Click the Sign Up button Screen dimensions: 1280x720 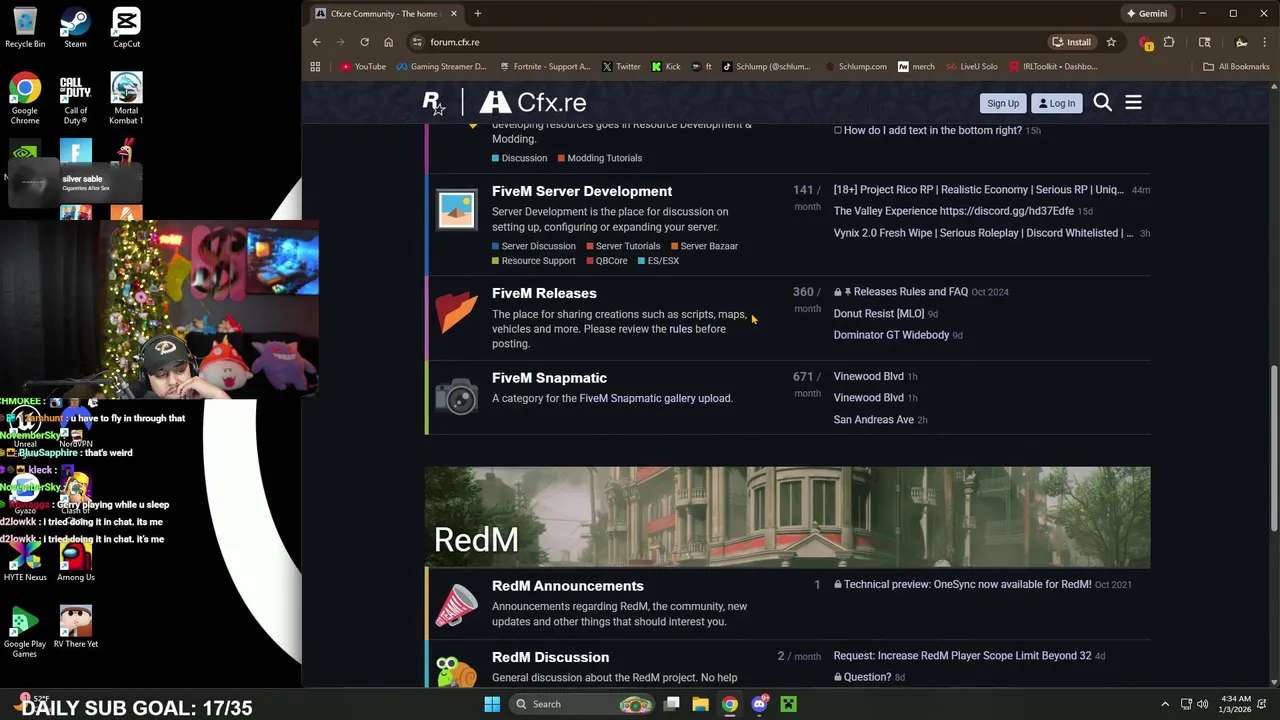1003,103
